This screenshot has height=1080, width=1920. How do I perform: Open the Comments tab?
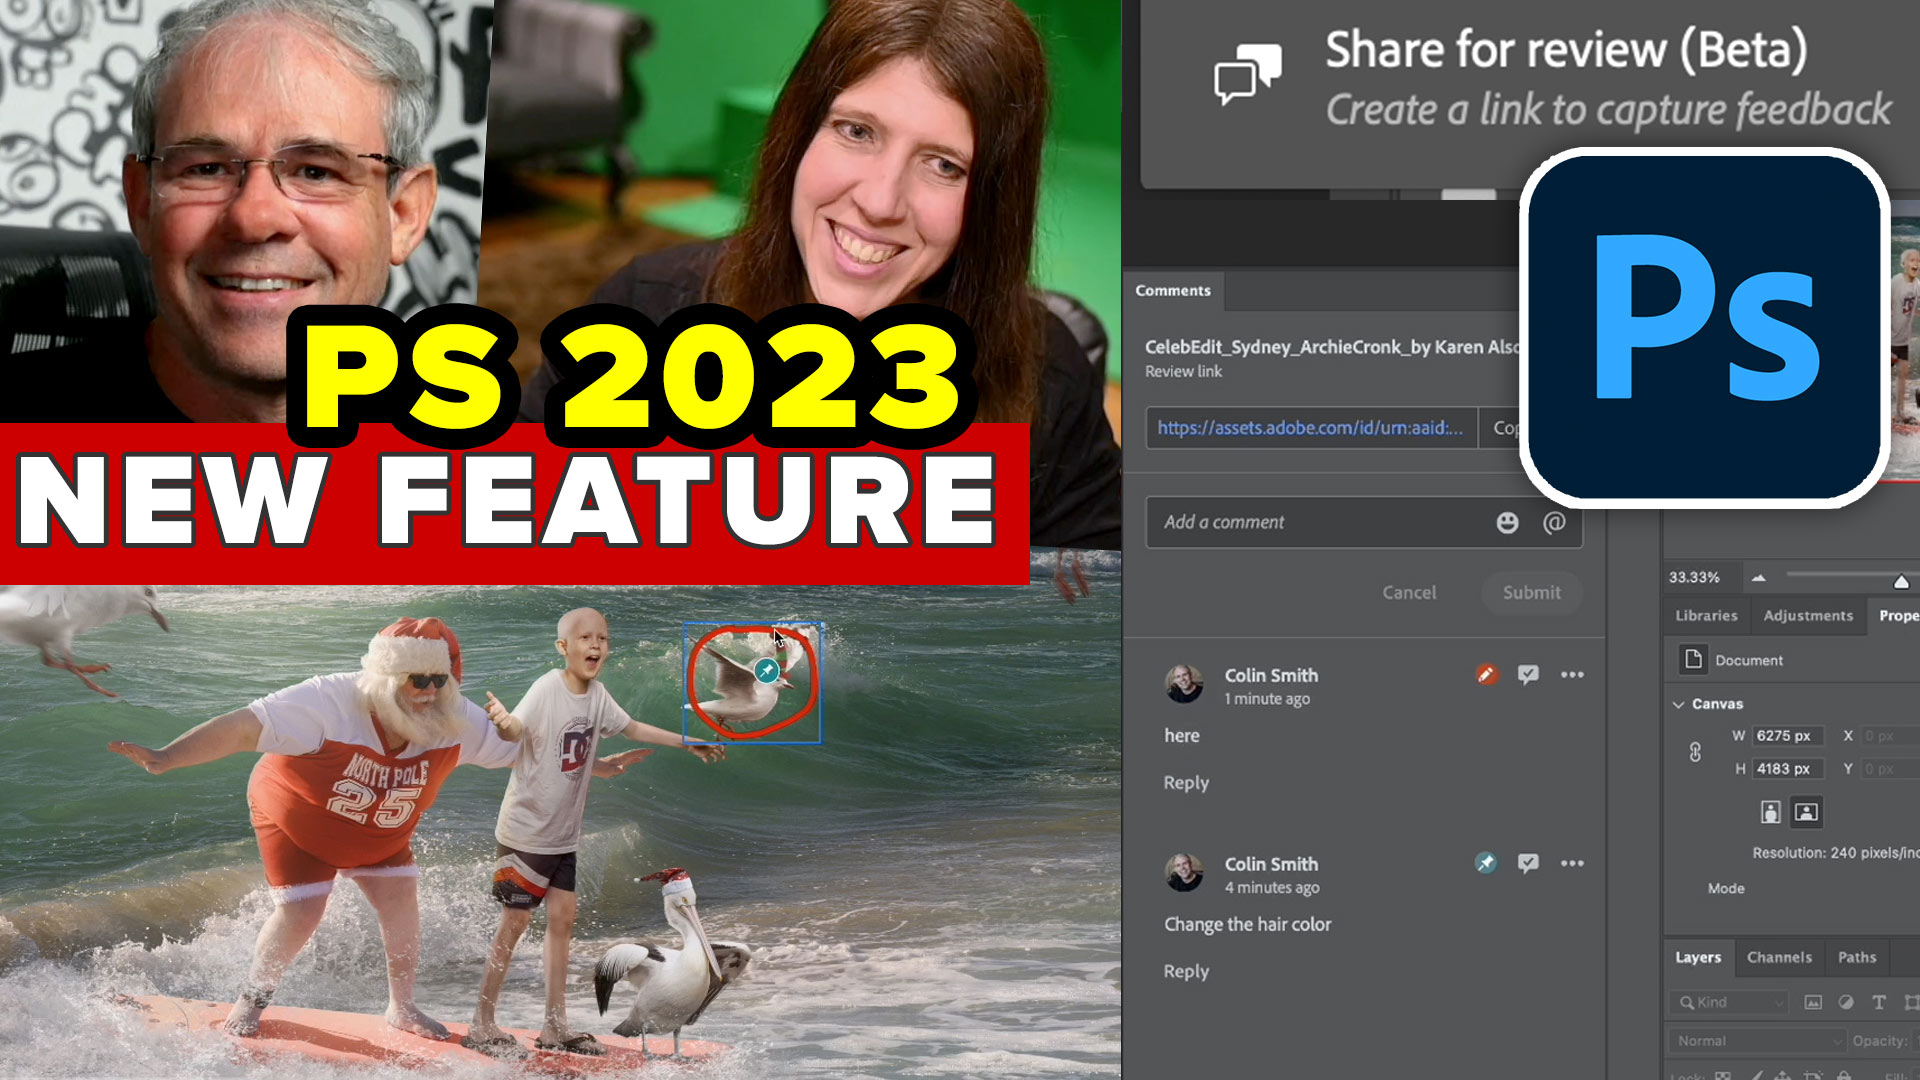coord(1173,290)
